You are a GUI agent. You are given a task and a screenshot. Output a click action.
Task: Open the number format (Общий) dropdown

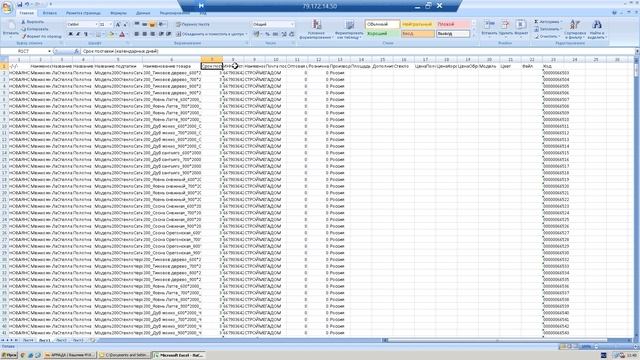click(292, 24)
